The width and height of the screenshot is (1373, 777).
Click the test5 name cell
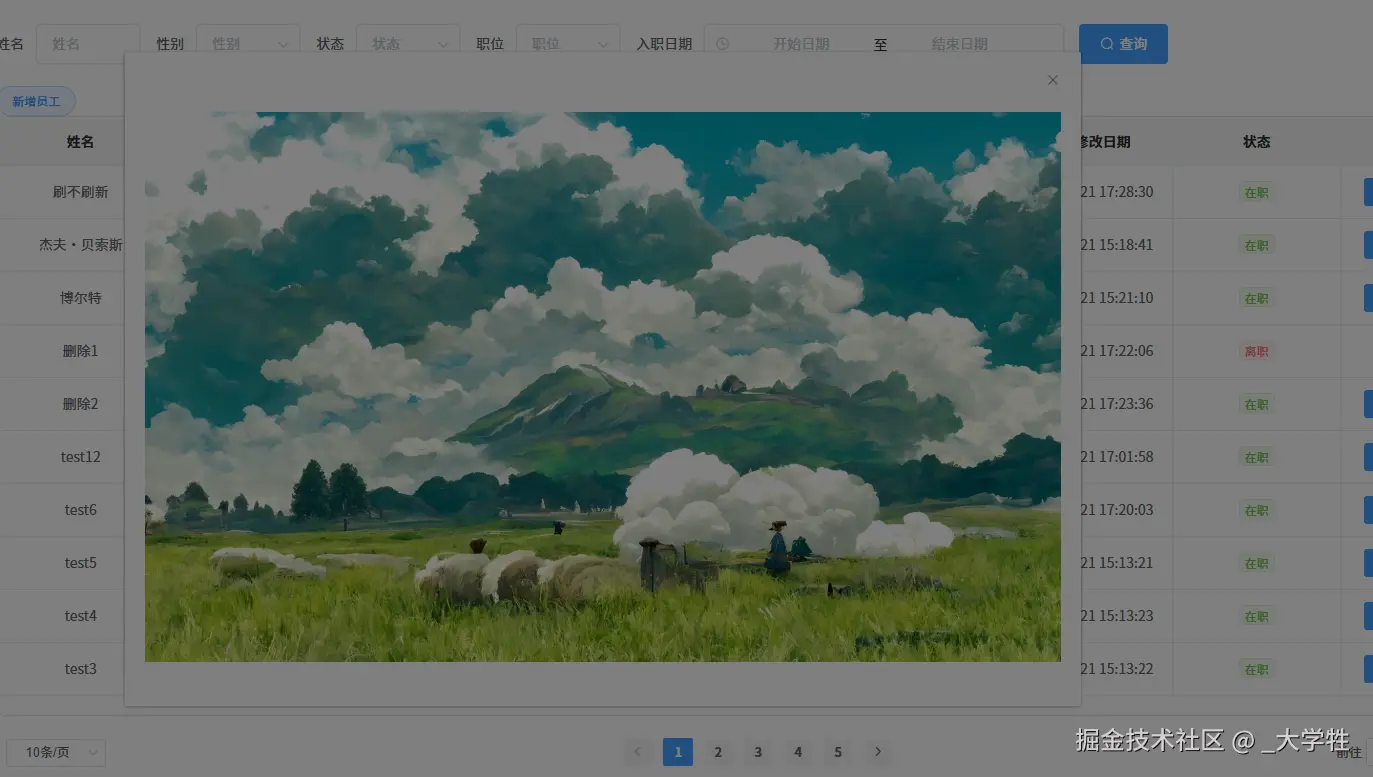[81, 563]
